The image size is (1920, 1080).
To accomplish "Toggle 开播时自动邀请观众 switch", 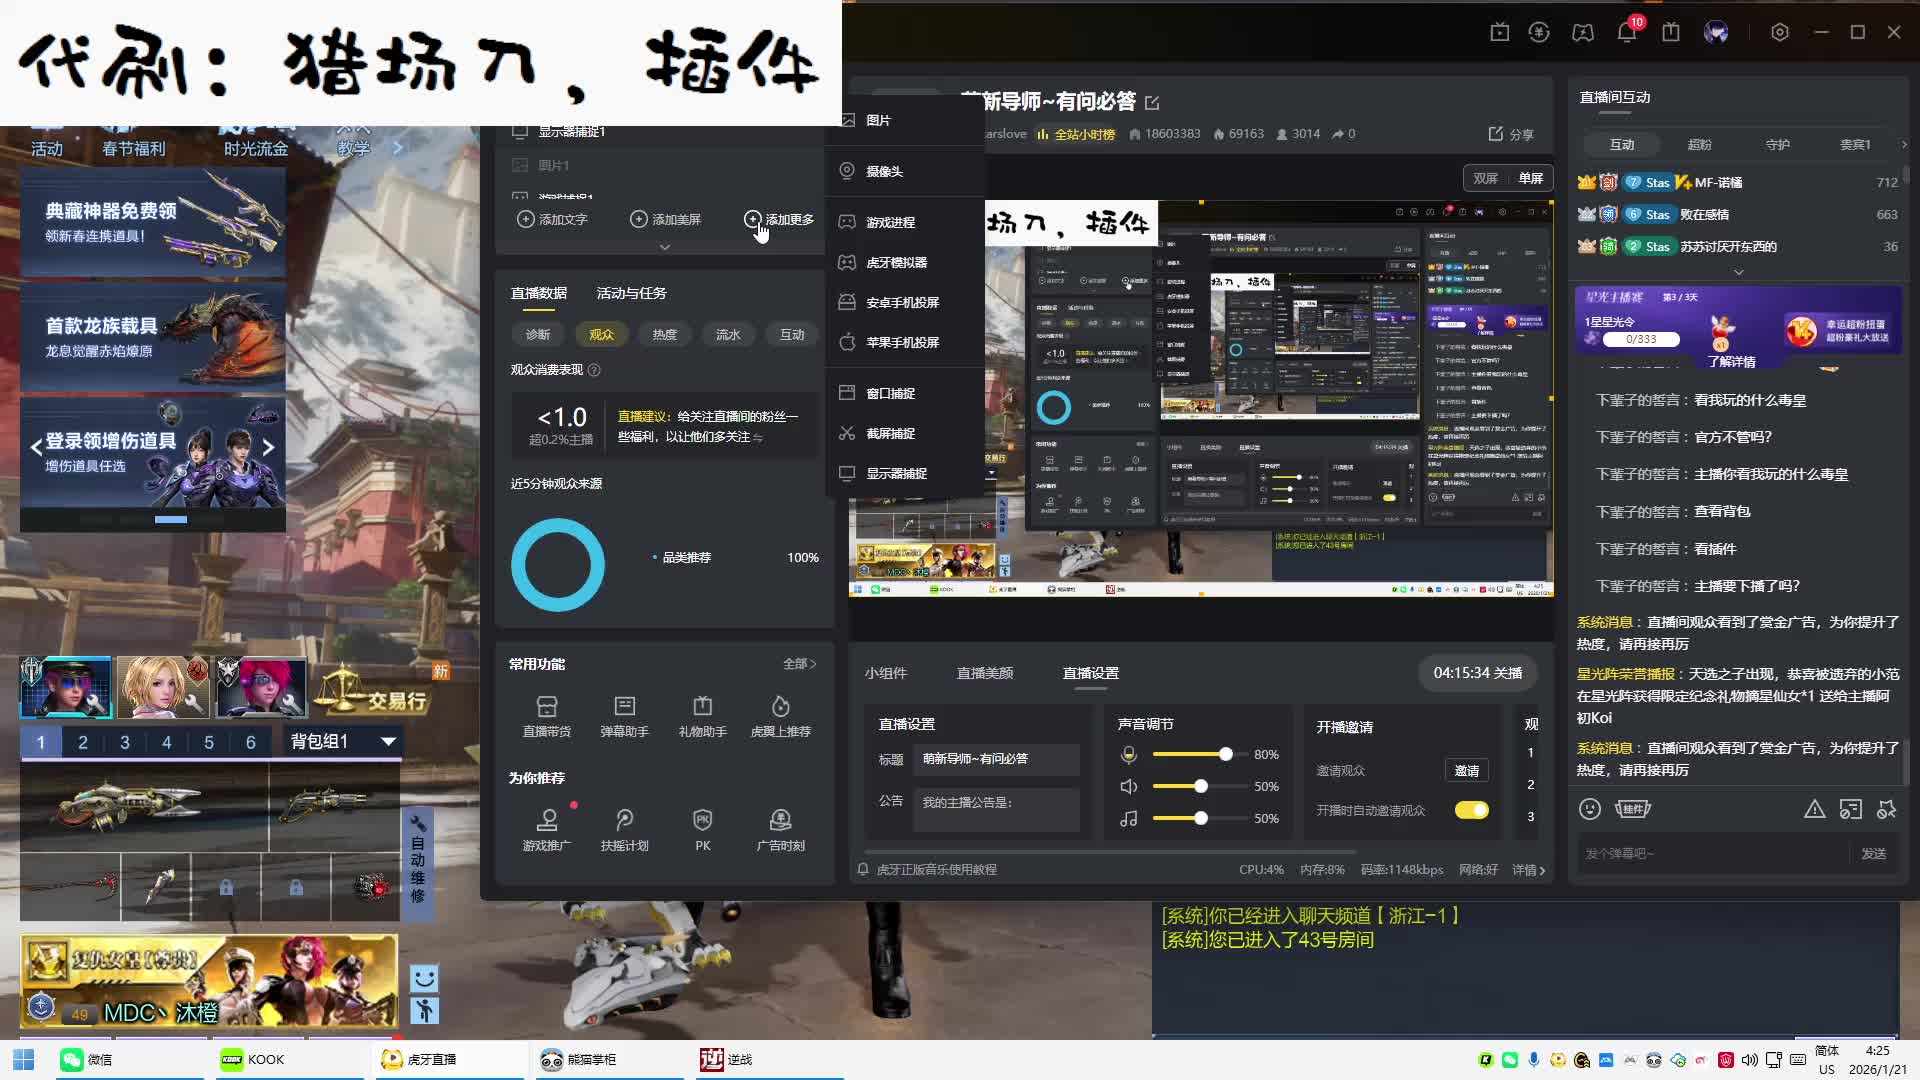I will [1471, 810].
